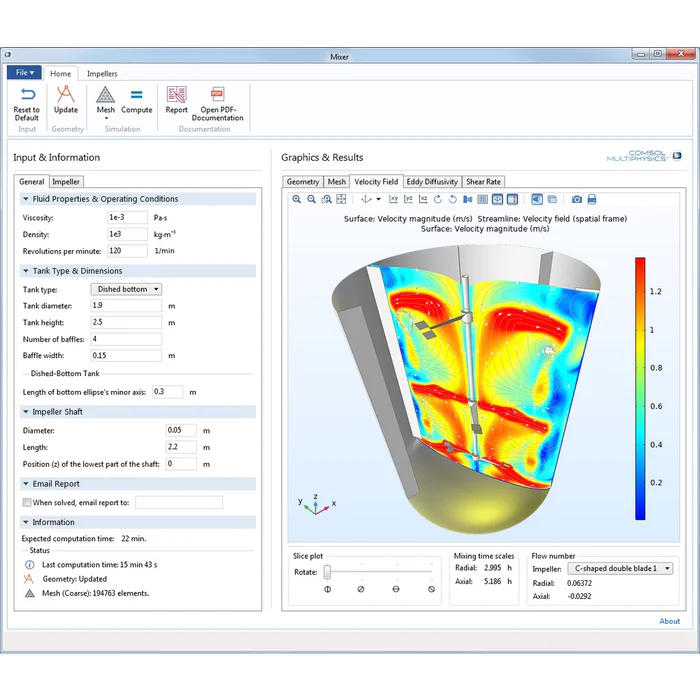Click the 0 degree slice rotation symbol

click(x=327, y=589)
